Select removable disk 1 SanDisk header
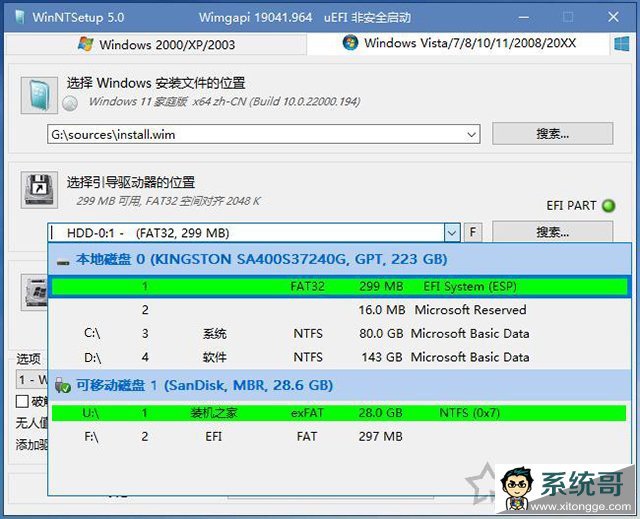This screenshot has height=519, width=640. (339, 385)
